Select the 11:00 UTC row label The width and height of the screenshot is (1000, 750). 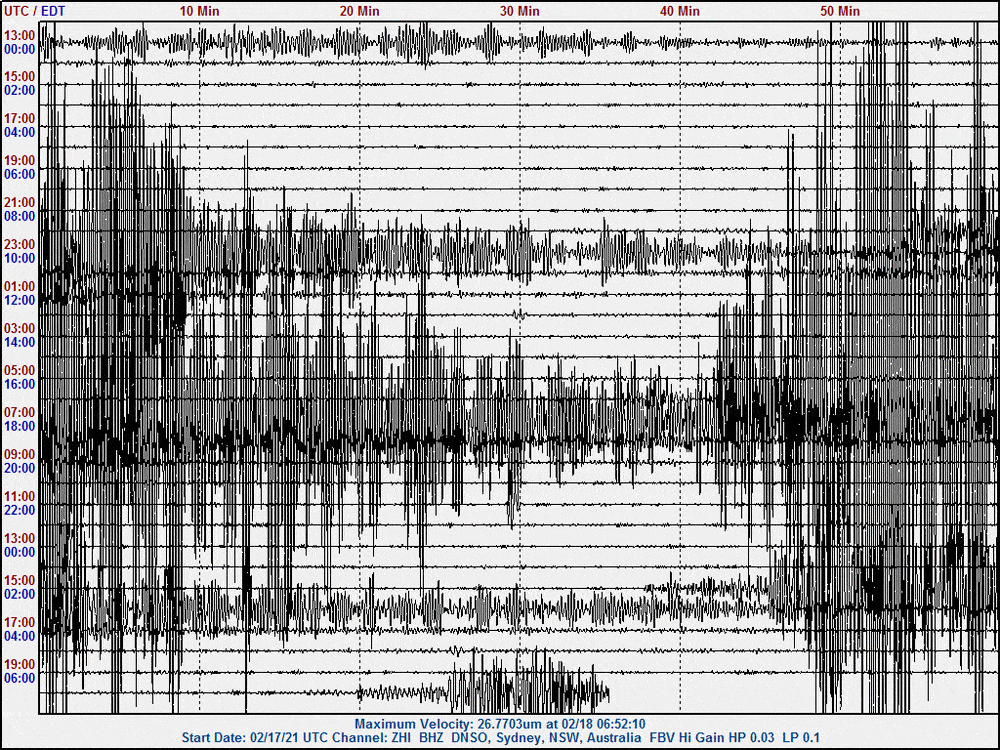tap(20, 496)
